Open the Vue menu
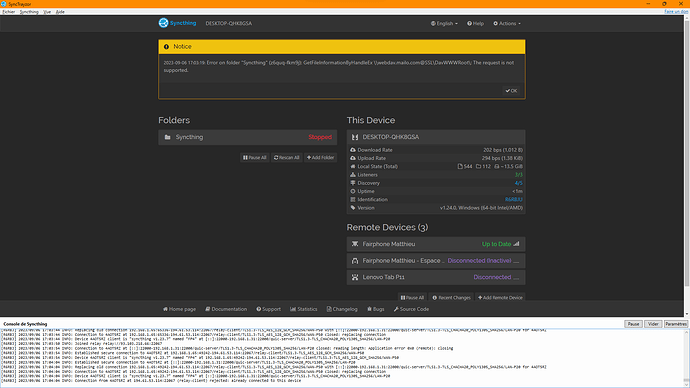This screenshot has height=388, width=690. [47, 12]
